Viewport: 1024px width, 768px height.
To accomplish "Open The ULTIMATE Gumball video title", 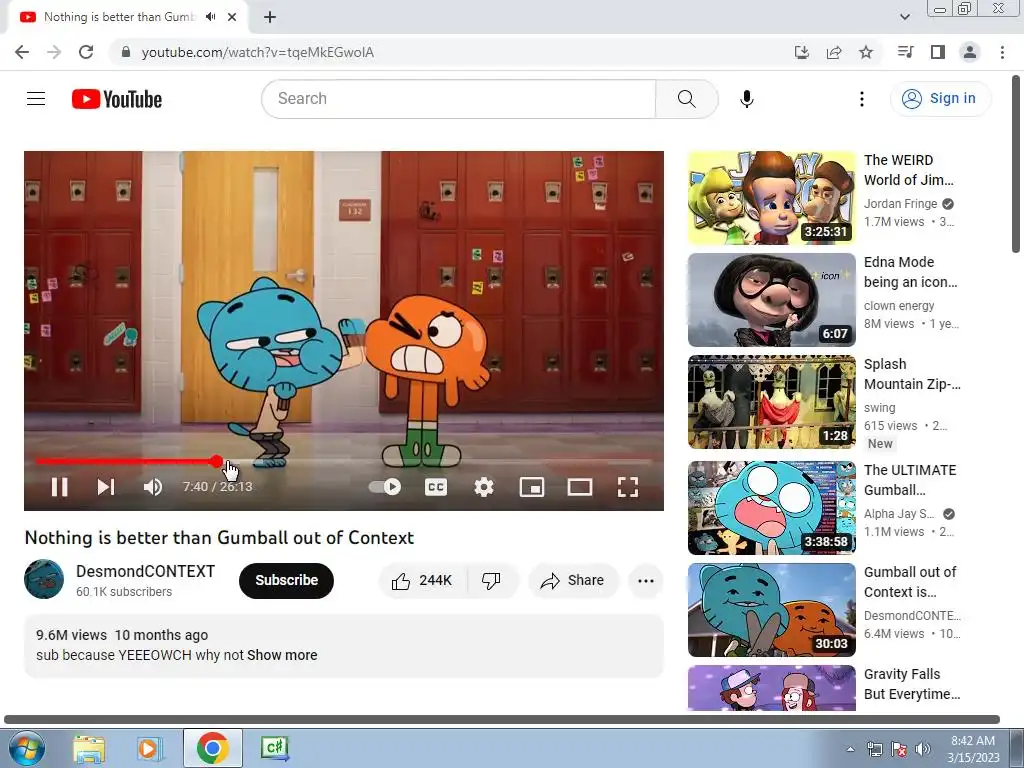I will click(910, 480).
